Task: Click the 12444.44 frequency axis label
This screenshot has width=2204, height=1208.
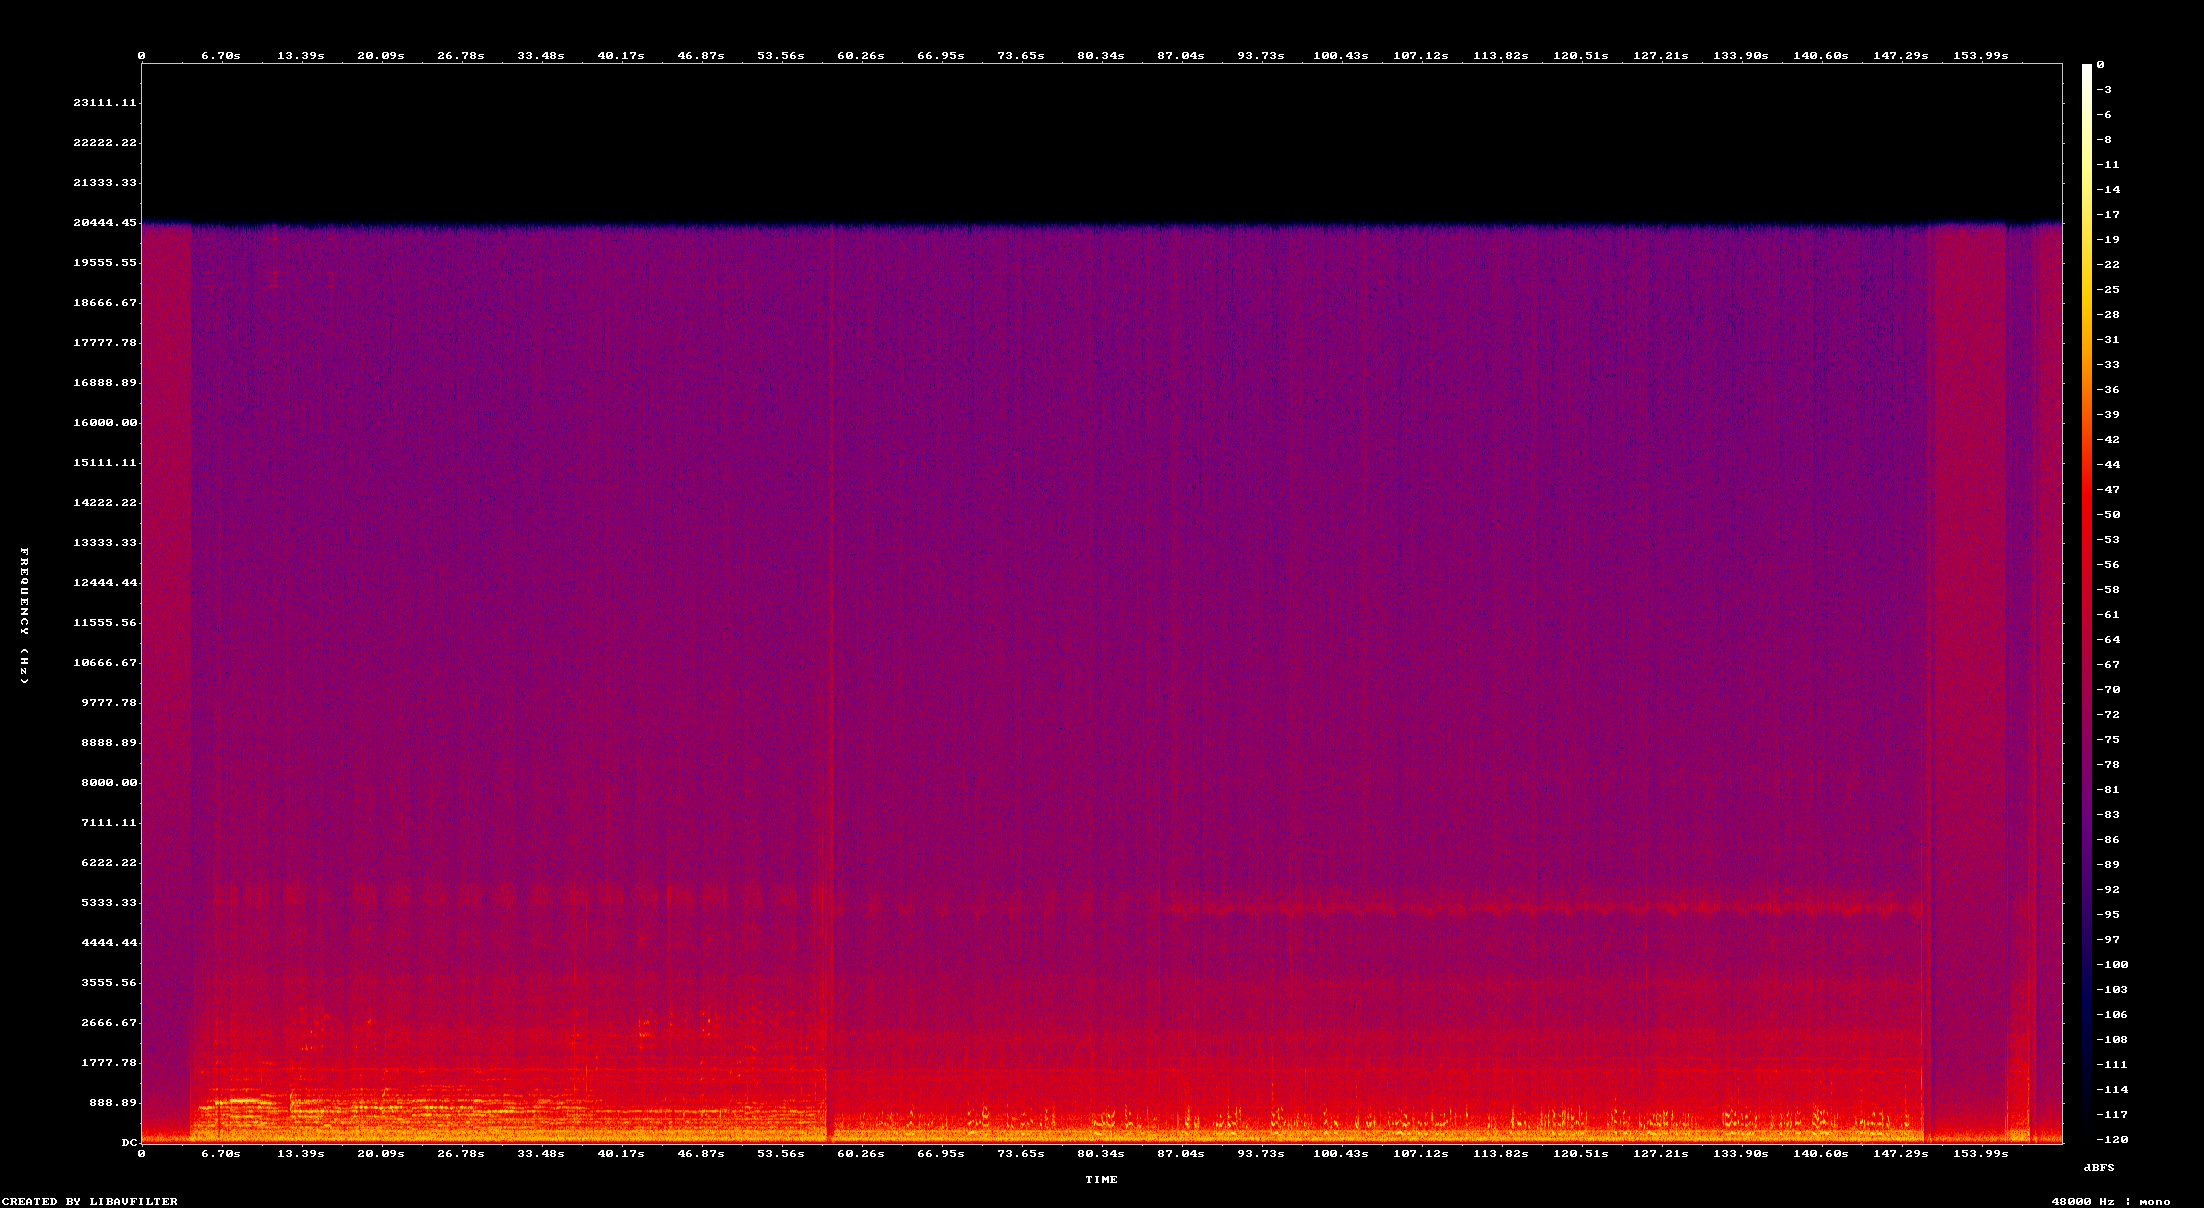Action: (x=105, y=583)
